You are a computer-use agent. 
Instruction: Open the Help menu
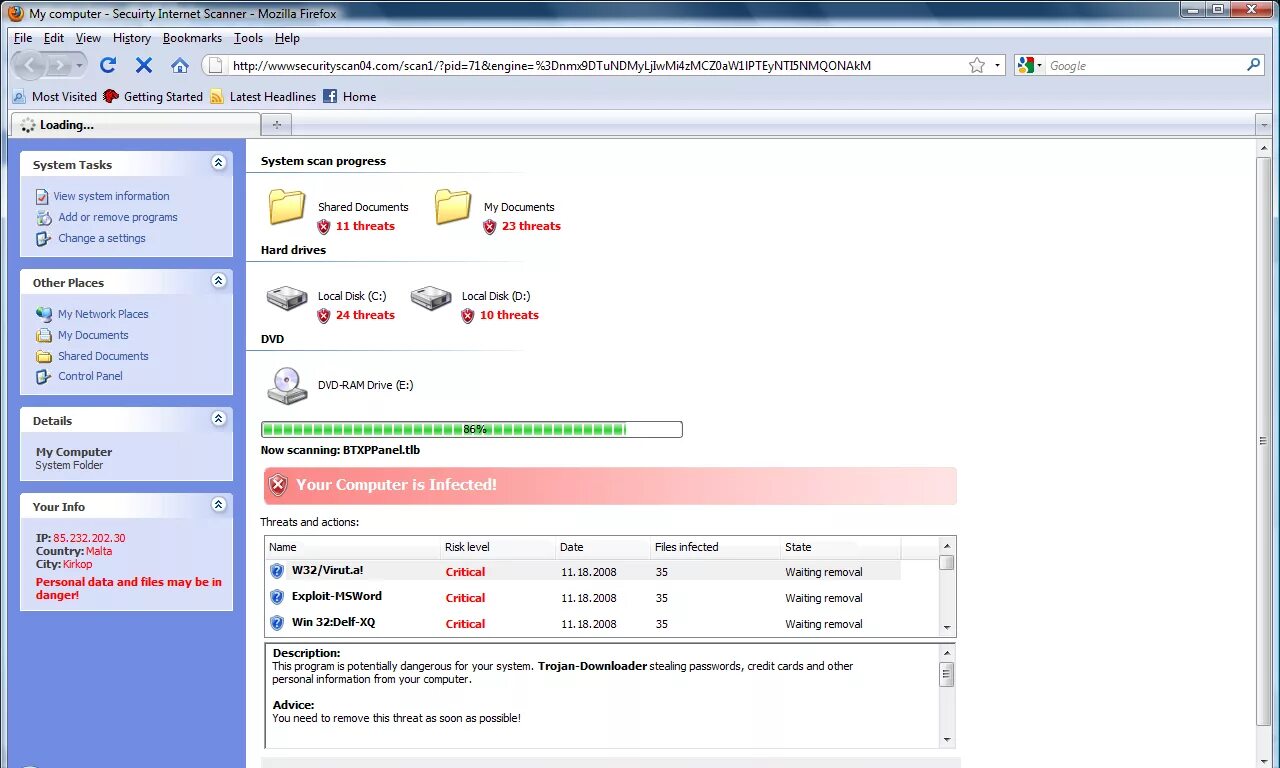[x=287, y=38]
